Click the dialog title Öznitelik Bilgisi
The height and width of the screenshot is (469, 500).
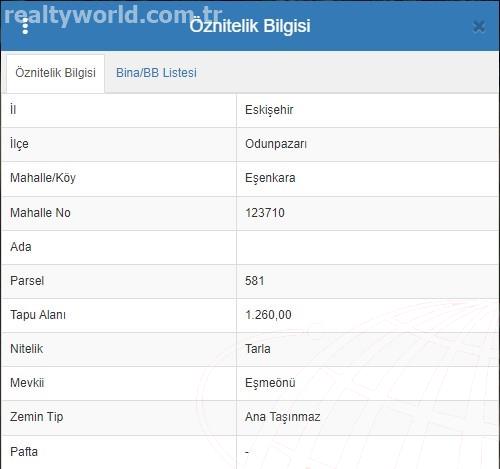tap(250, 26)
